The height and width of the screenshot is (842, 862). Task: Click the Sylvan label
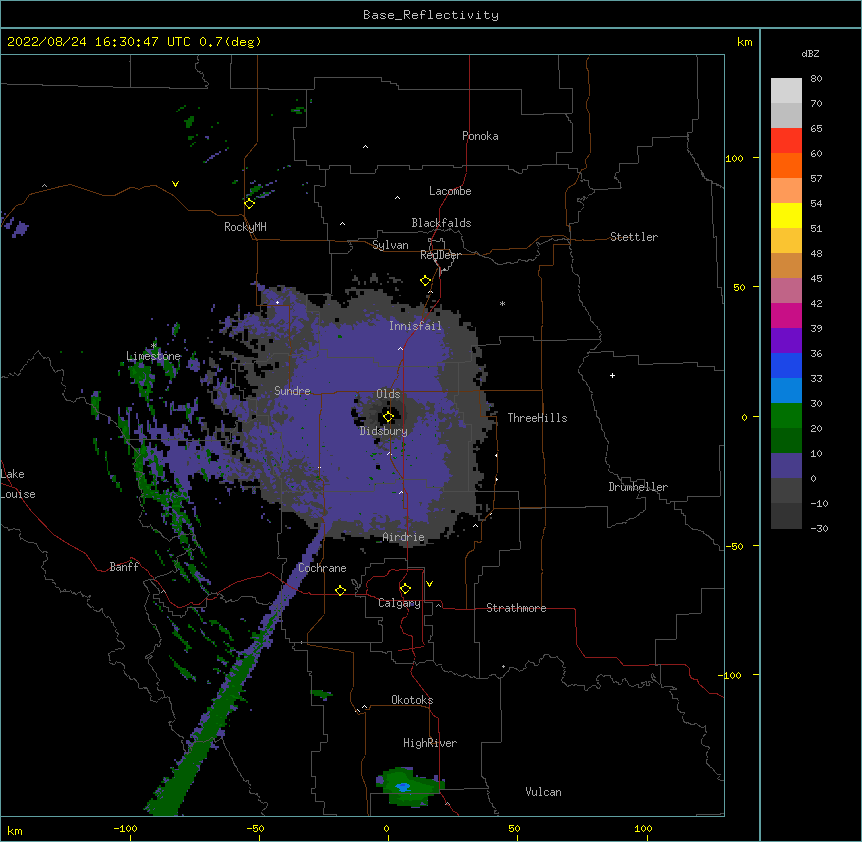point(390,245)
